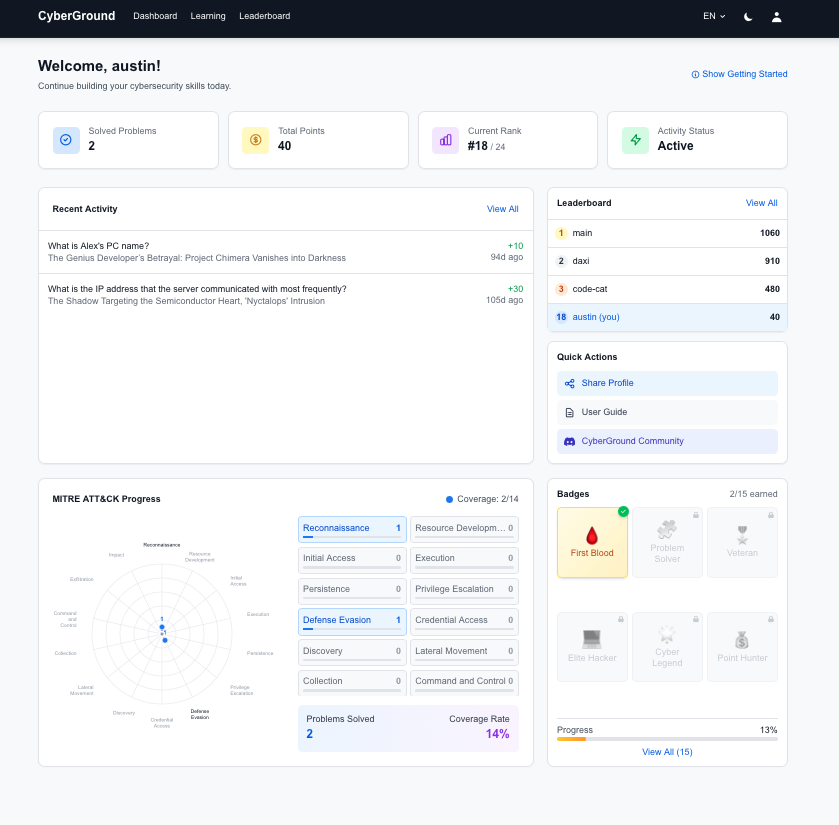Click the Coverage indicator dot

[449, 498]
